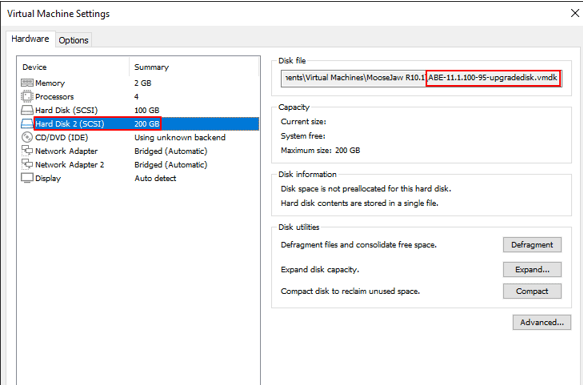This screenshot has height=385, width=583.
Task: Select the Network Adapter 2 row label
Action: point(70,164)
